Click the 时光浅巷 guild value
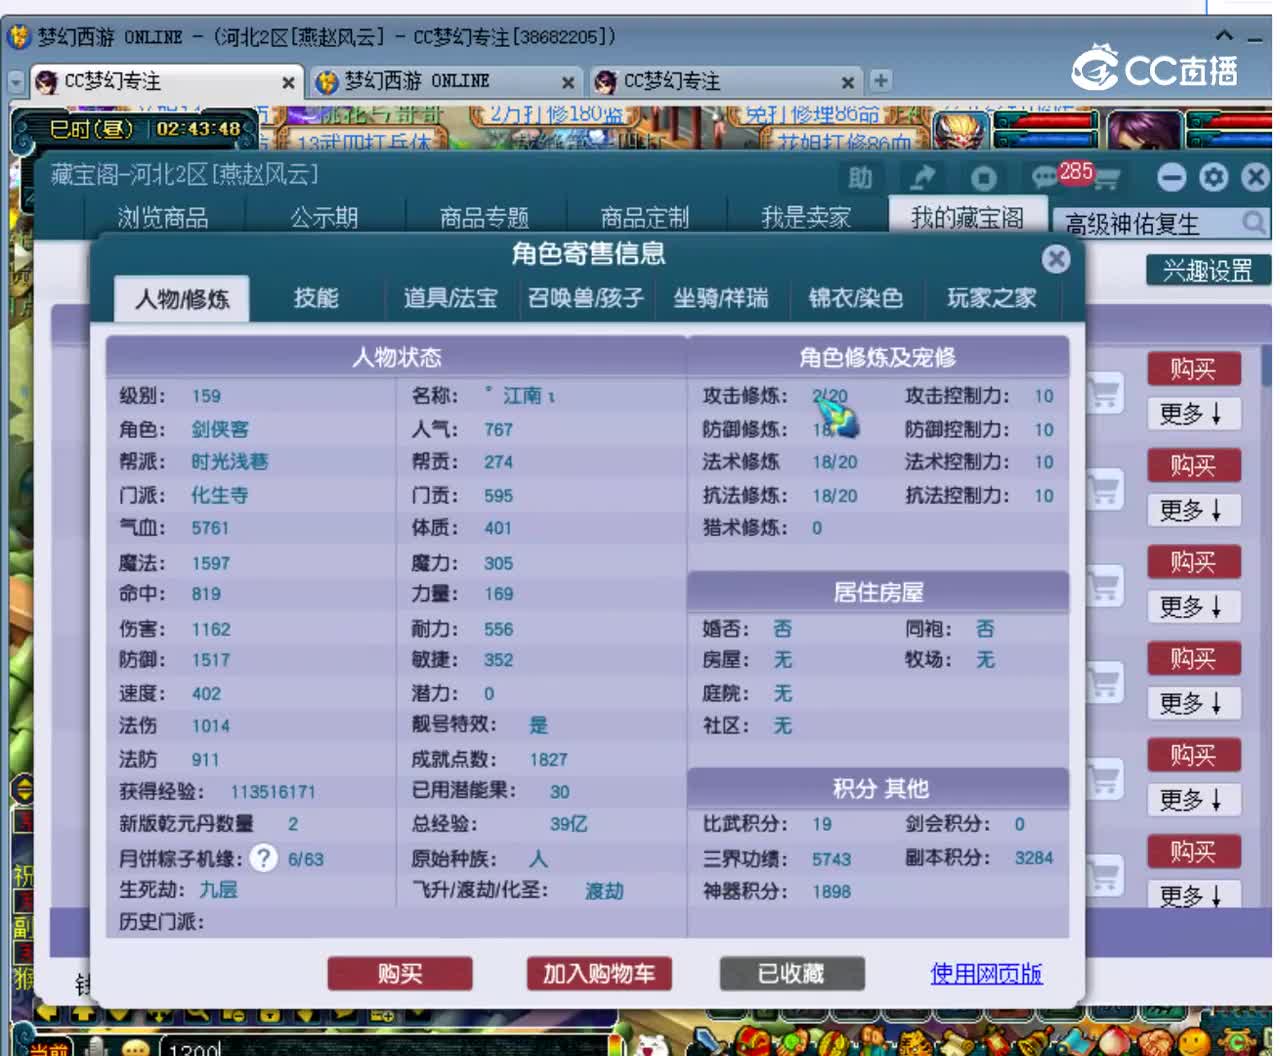This screenshot has height=1056, width=1280. (x=230, y=462)
